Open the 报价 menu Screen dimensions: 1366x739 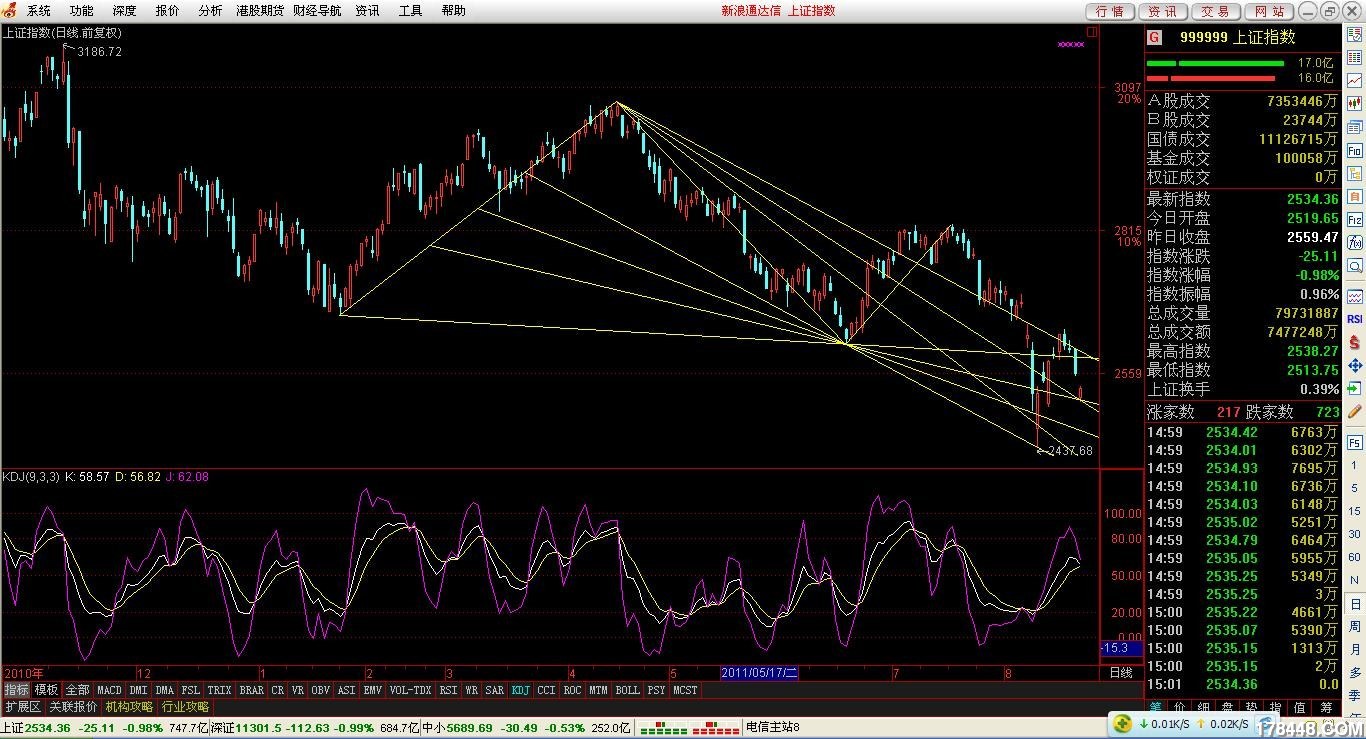point(167,11)
